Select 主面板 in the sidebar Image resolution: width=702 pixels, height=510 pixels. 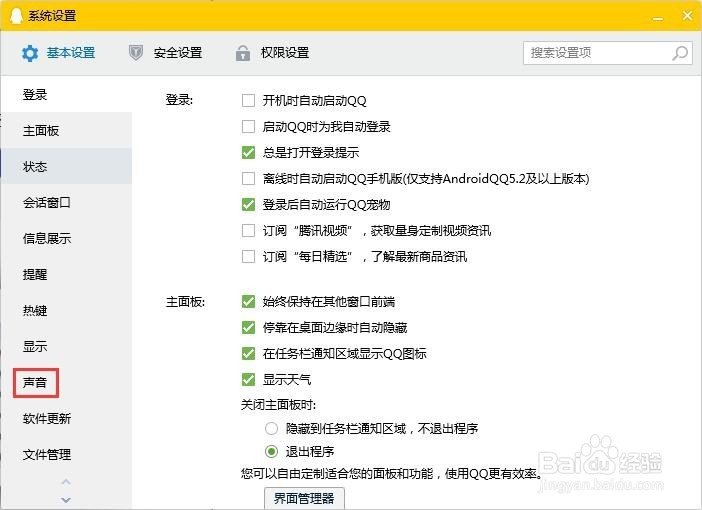click(66, 130)
